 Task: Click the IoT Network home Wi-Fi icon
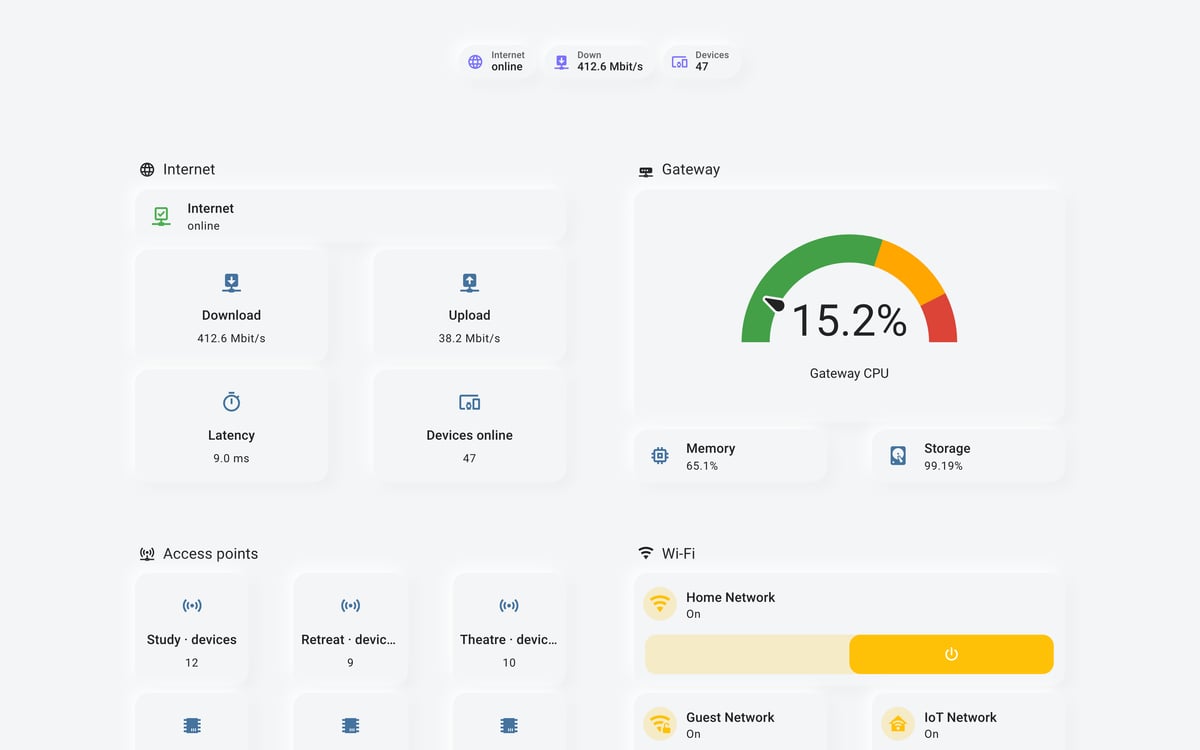898,724
